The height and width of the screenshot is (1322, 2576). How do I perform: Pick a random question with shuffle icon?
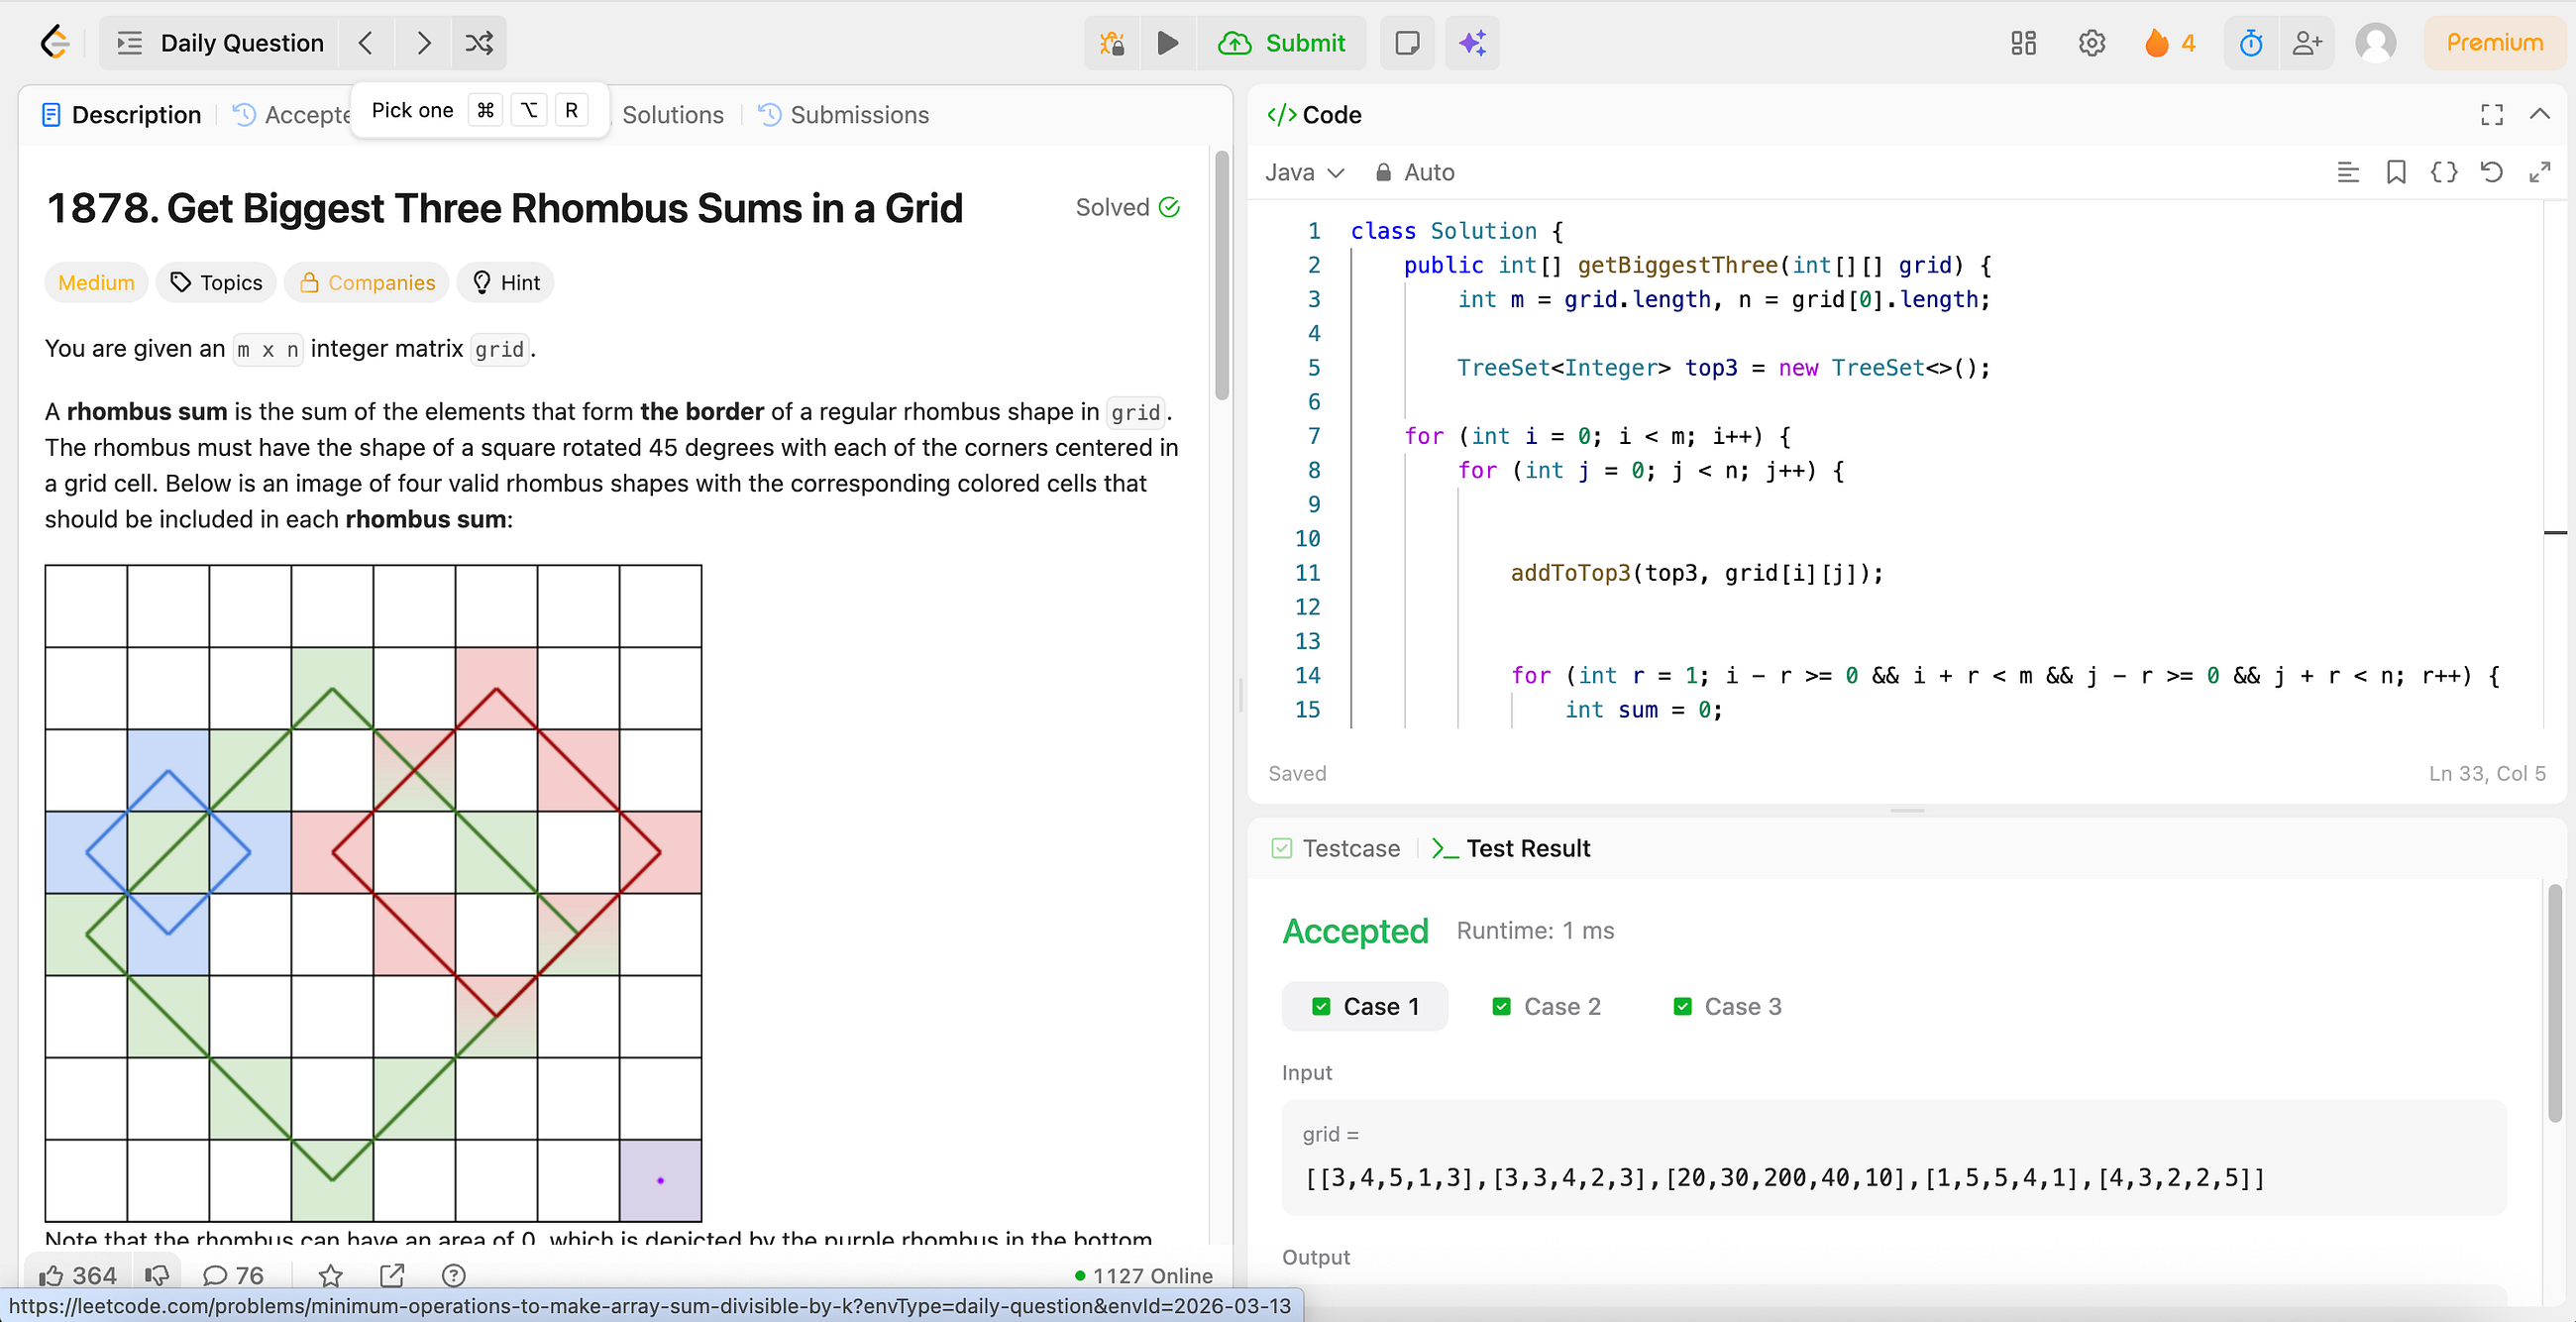click(x=479, y=43)
